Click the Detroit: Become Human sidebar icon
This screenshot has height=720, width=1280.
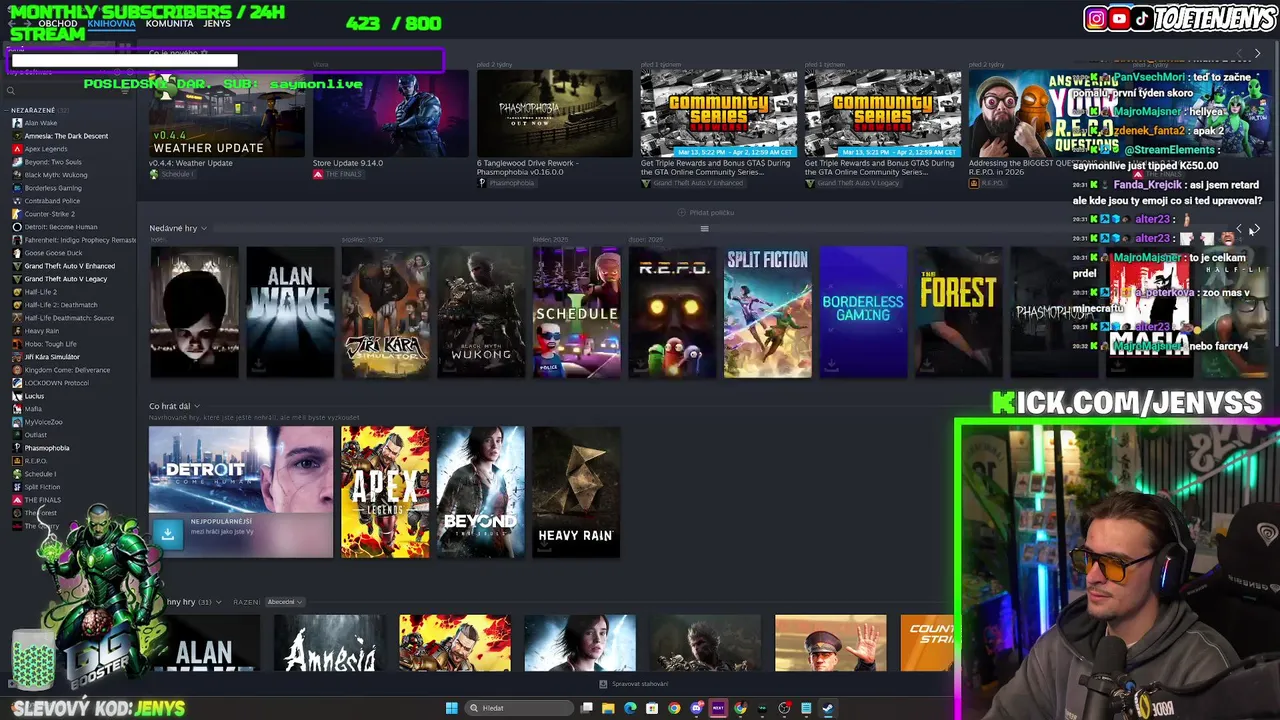17,227
